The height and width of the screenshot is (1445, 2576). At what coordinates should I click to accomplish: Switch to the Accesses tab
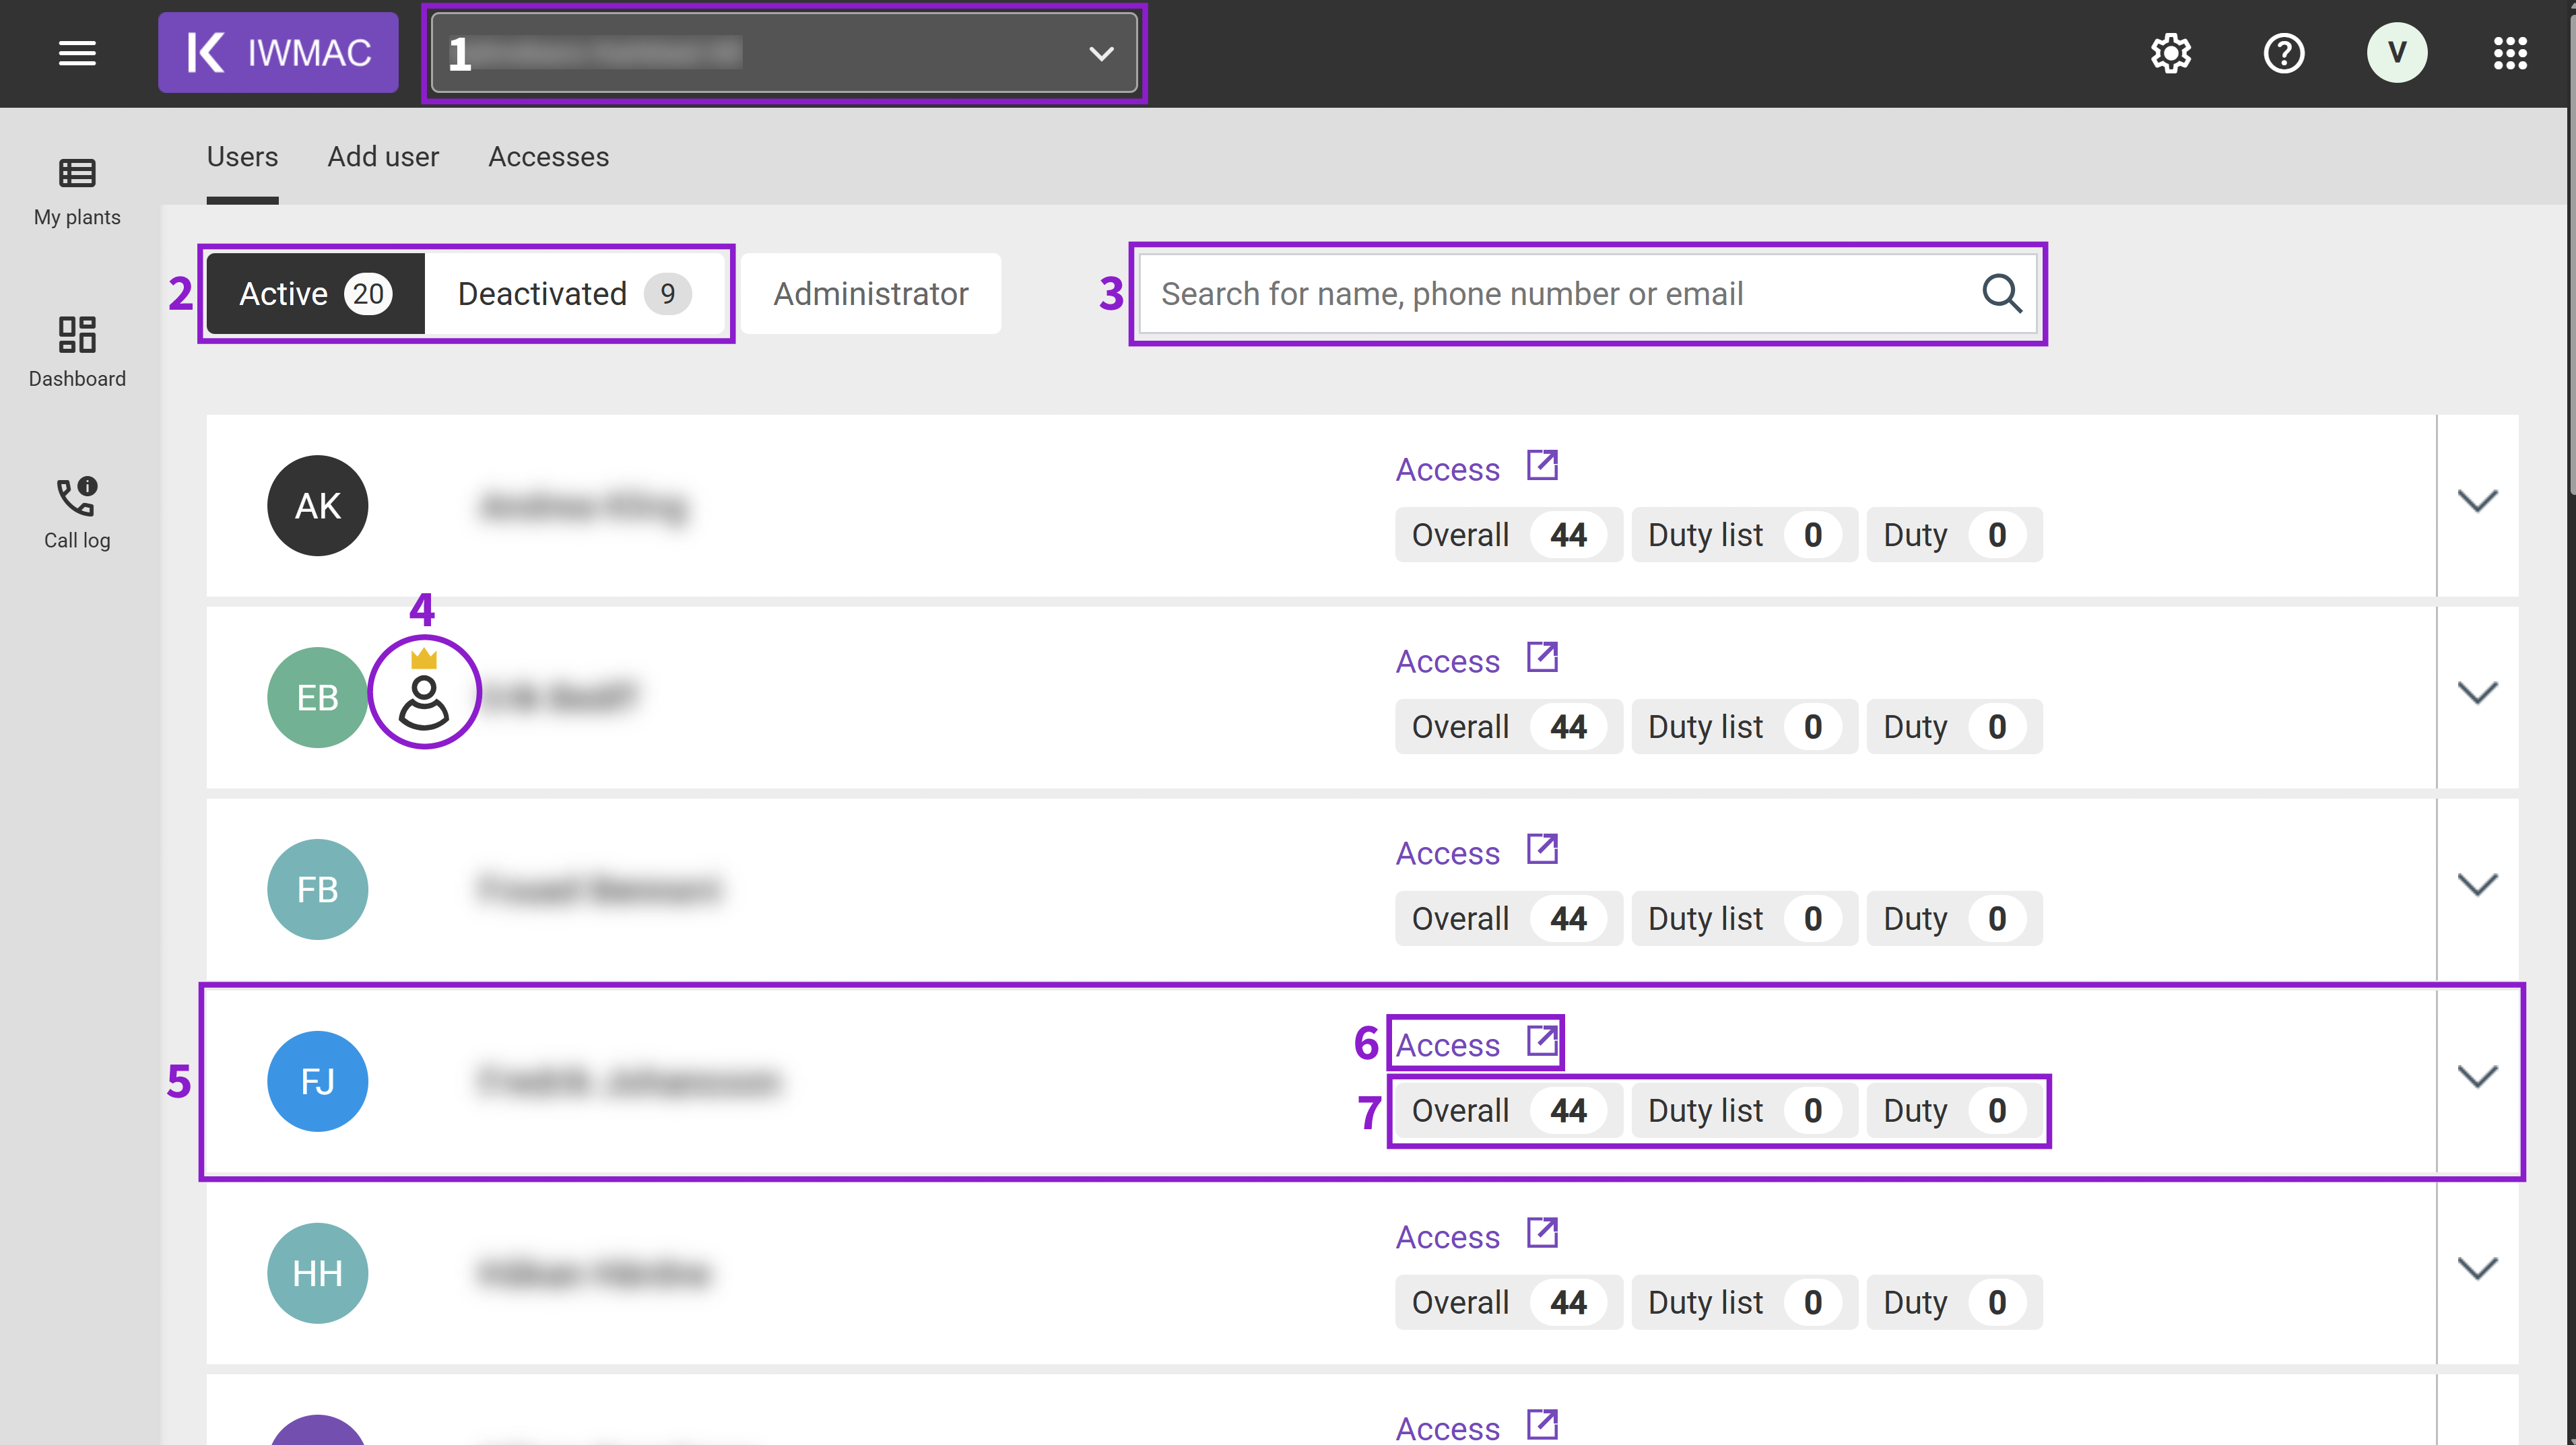click(x=548, y=157)
